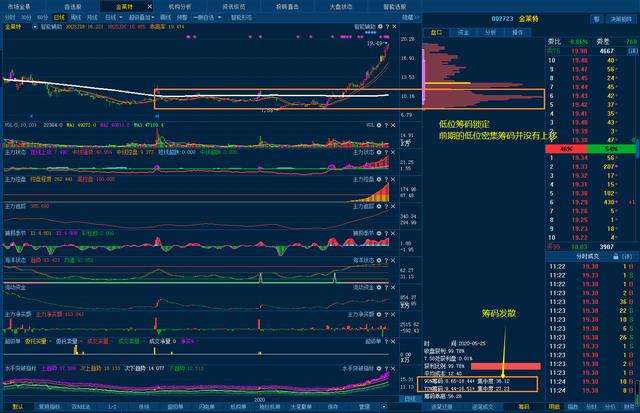640x413 pixels.
Task: Toggle 委托买量 series in 超级单 panel
Action: [x=35, y=341]
